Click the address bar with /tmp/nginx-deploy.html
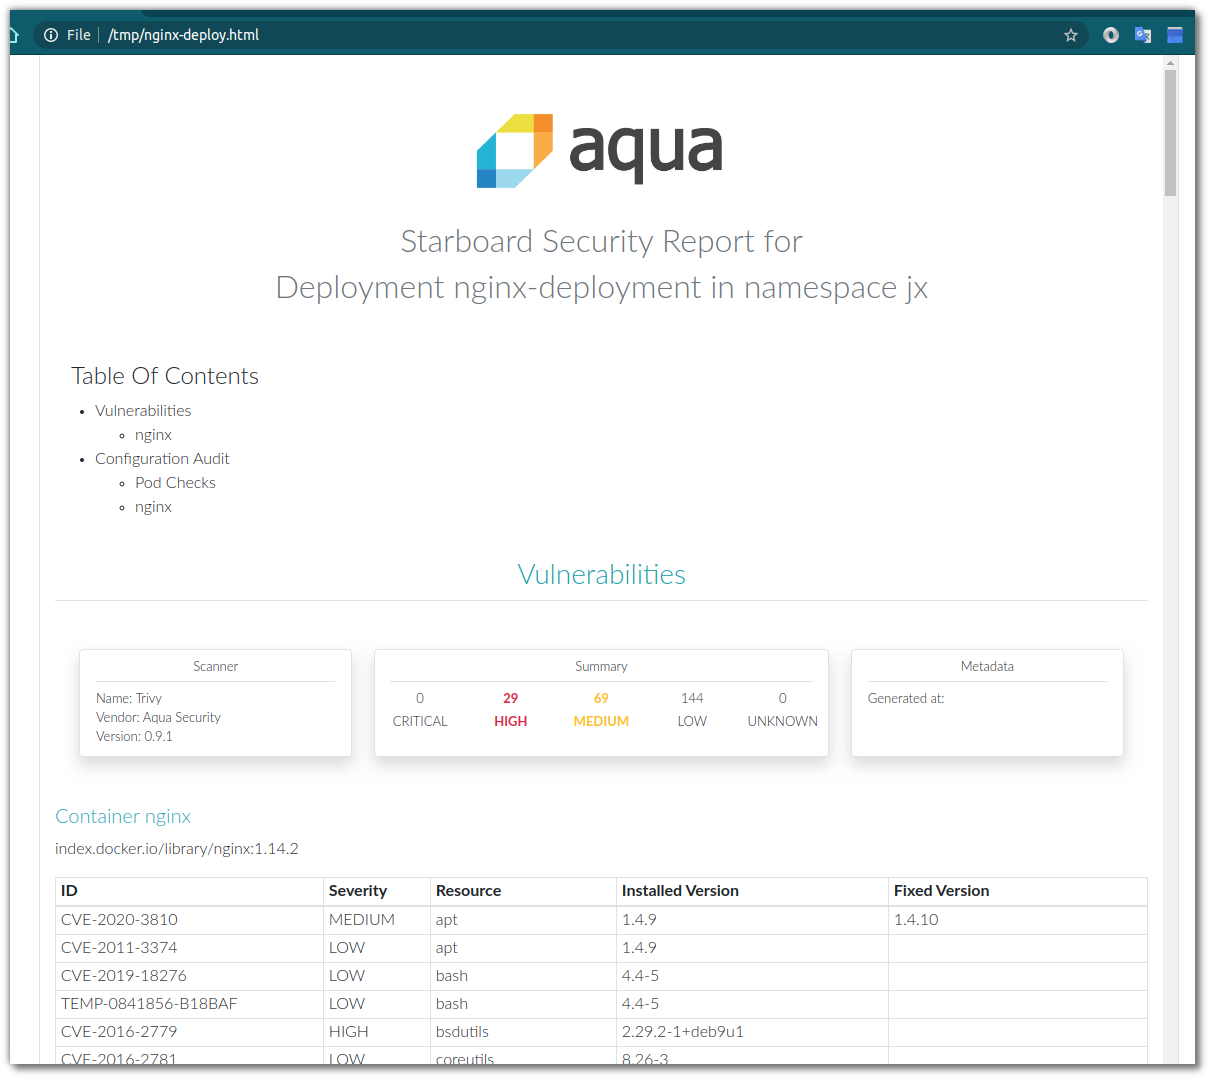1211x1080 pixels. tap(560, 35)
